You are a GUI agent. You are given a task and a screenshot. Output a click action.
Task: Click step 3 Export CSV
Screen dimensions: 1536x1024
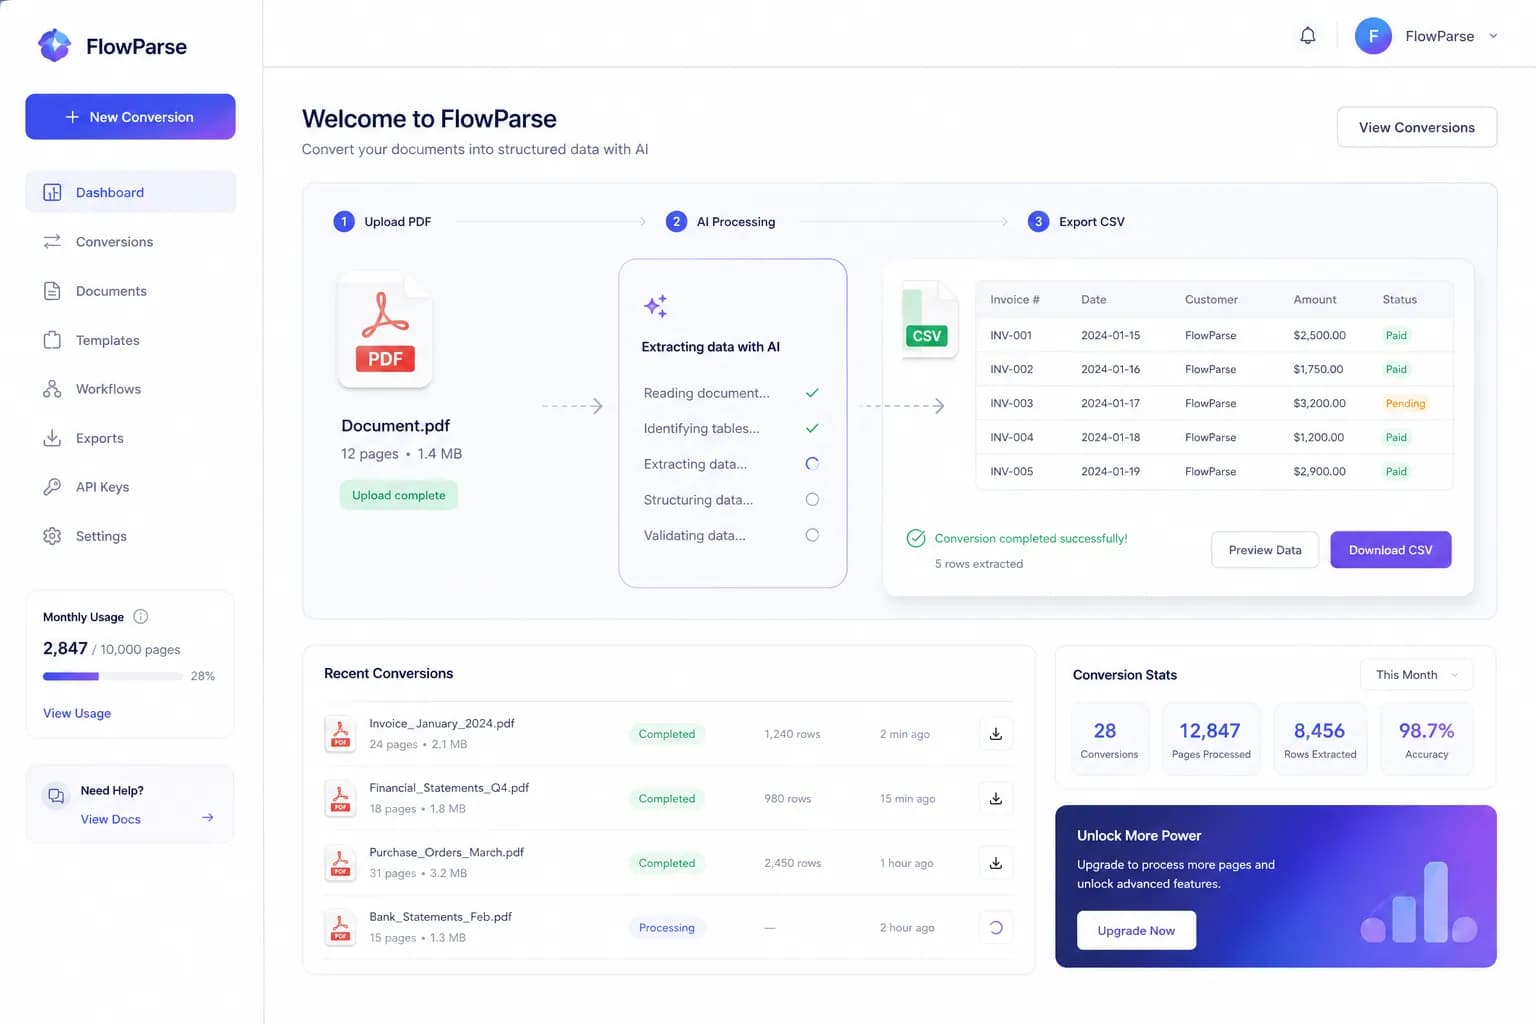tap(1076, 221)
